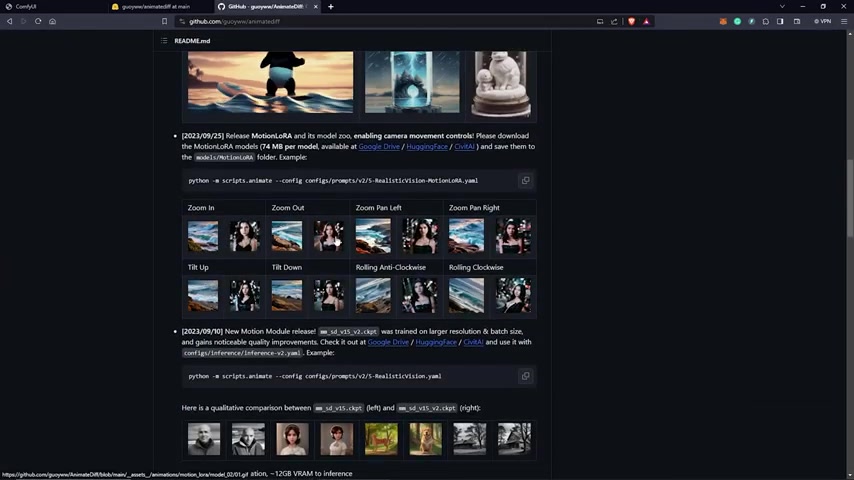
Task: Open Tilt Up landscape thumbnail
Action: 203,295
